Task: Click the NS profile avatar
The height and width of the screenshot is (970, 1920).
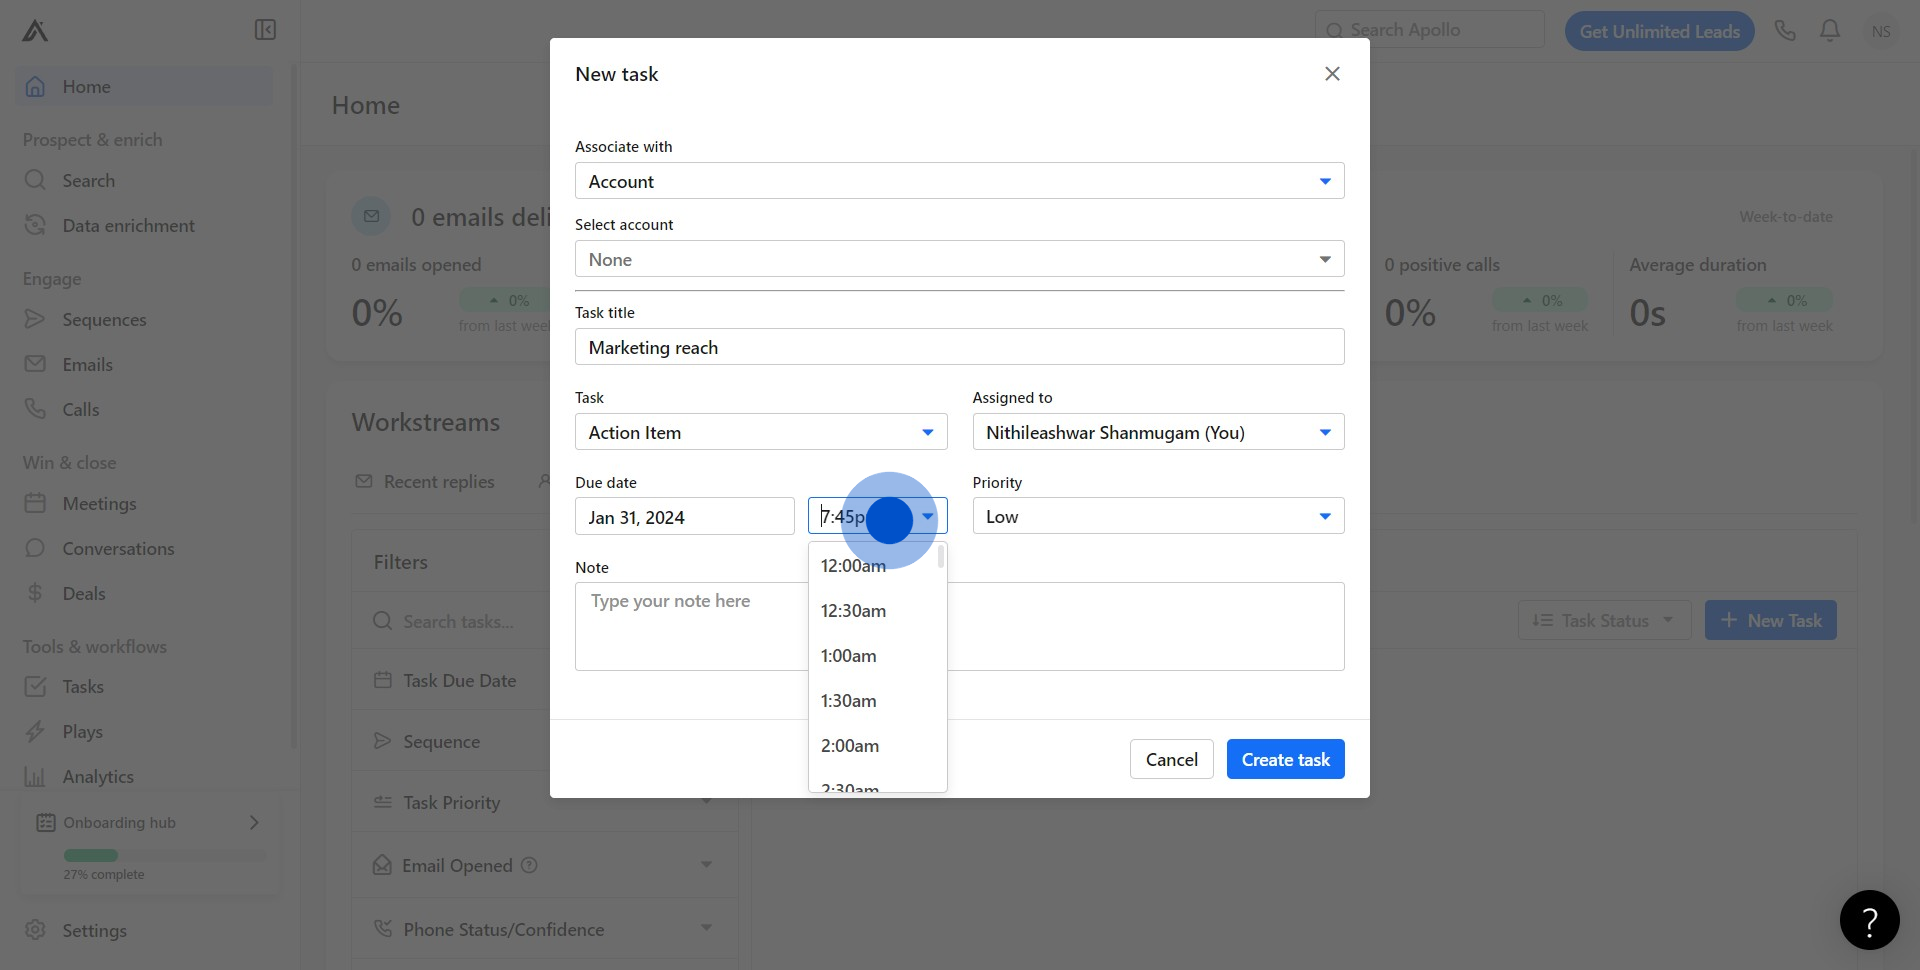Action: [x=1881, y=31]
